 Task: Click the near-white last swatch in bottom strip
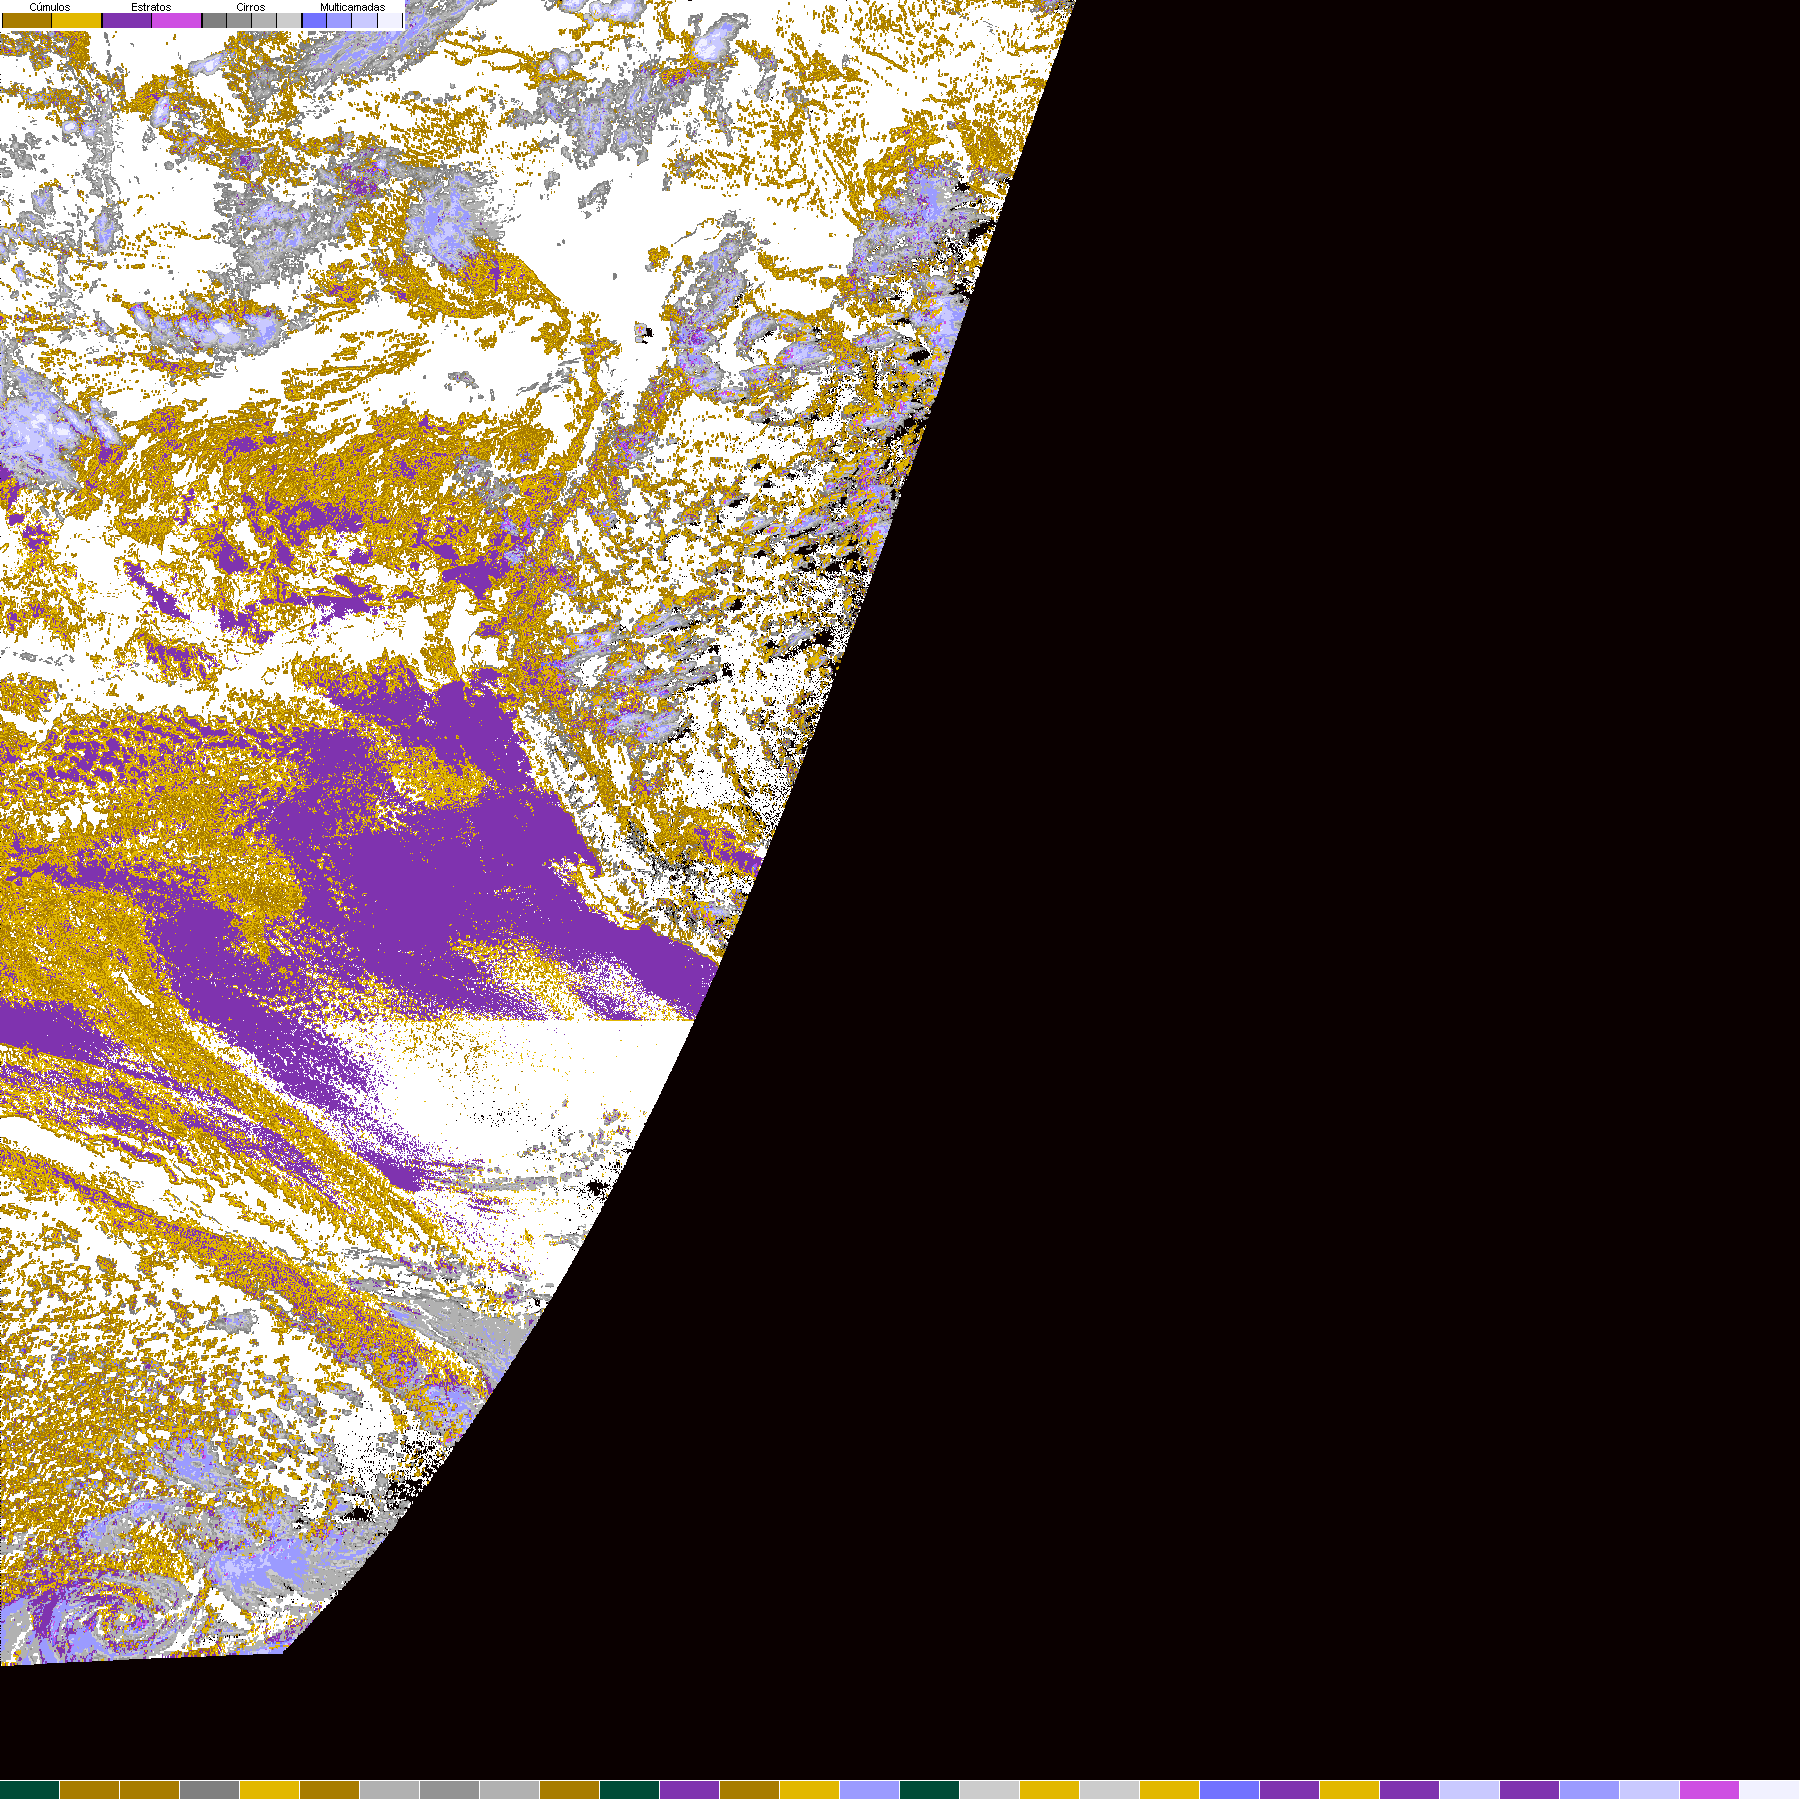click(x=1770, y=1790)
